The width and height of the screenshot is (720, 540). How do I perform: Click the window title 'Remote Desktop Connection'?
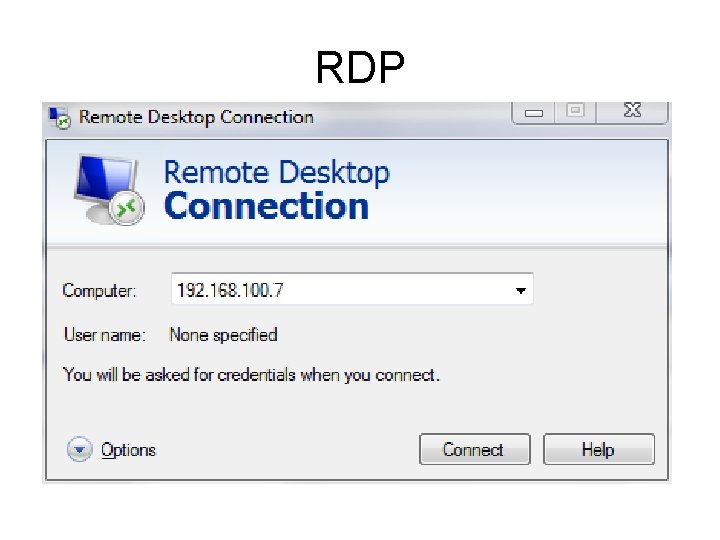point(196,118)
